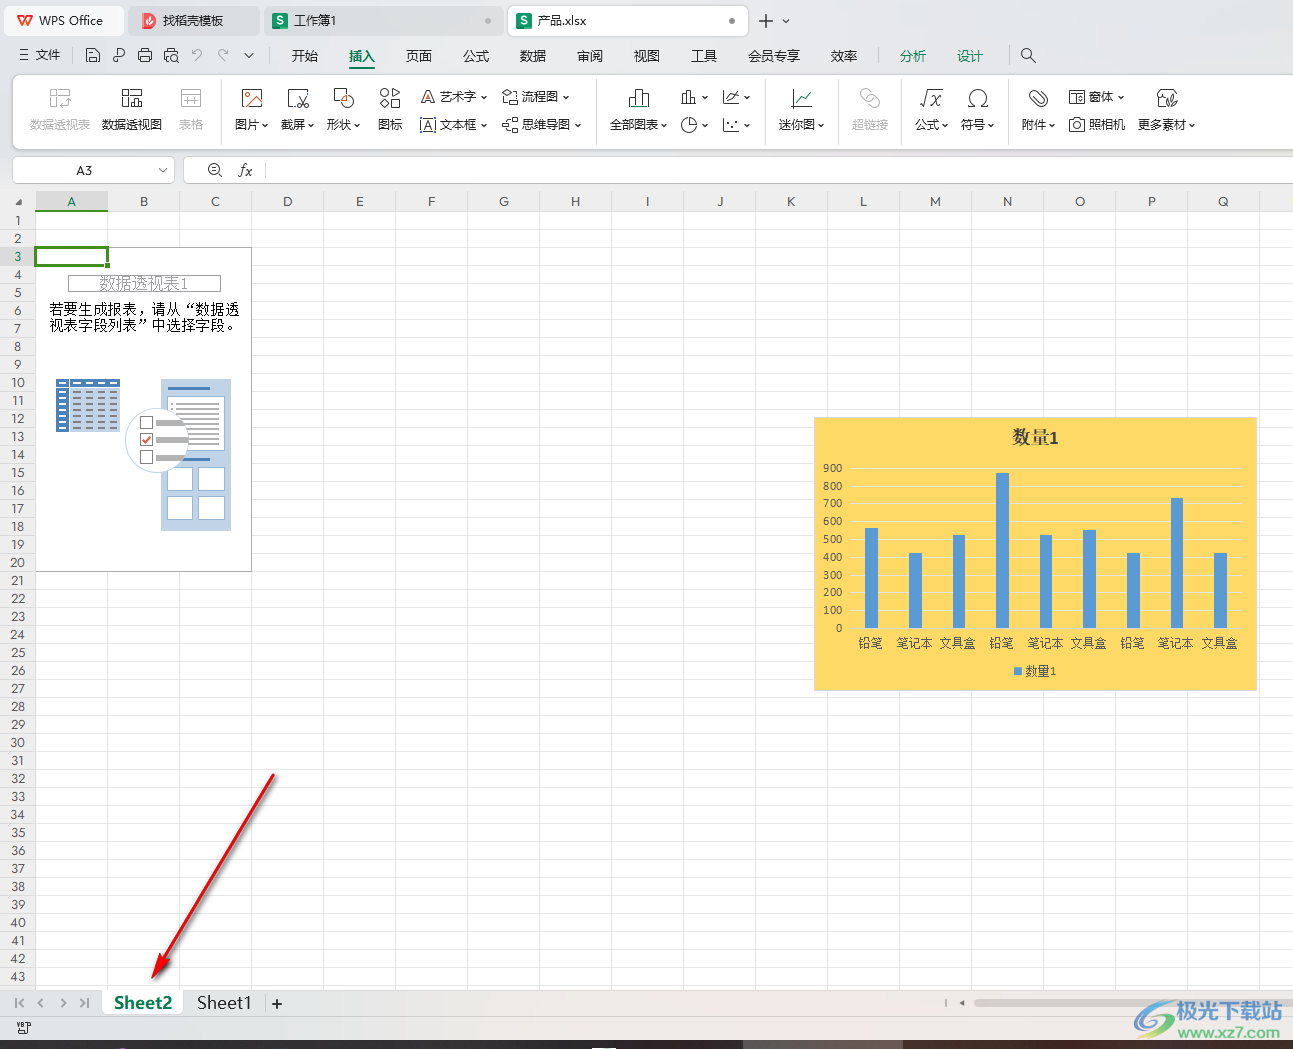
Task: Create a new document tab with plus
Action: [766, 21]
